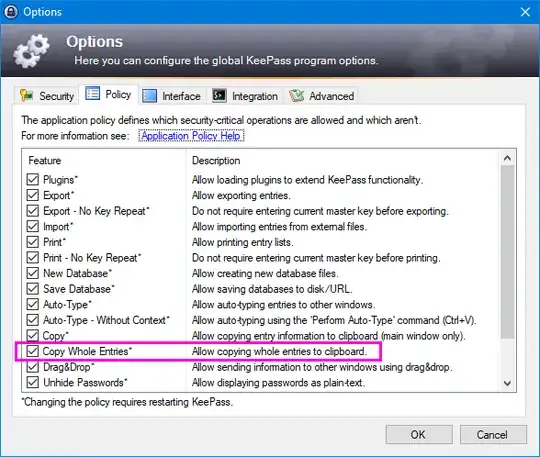The width and height of the screenshot is (540, 457).
Task: Select 'Allow printing entry lists.' description
Action: 242,242
